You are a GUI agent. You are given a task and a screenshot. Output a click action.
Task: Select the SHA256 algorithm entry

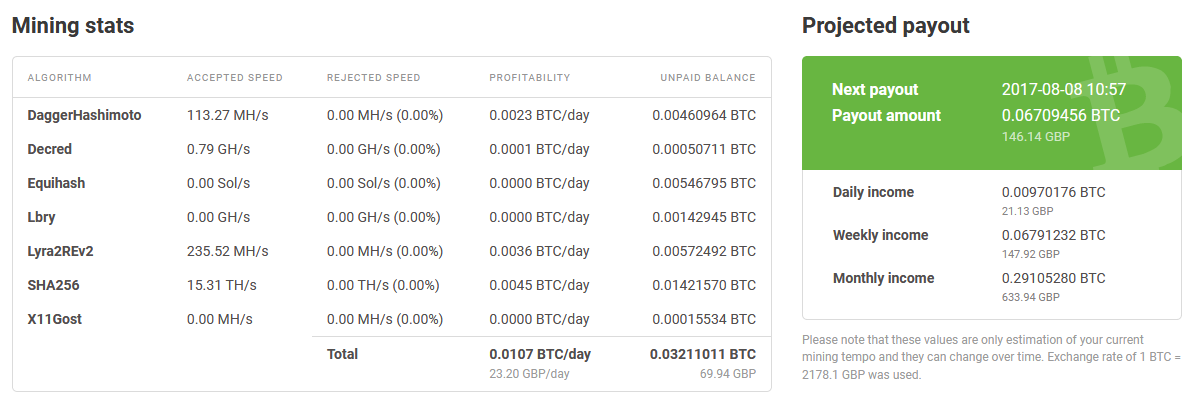click(53, 285)
